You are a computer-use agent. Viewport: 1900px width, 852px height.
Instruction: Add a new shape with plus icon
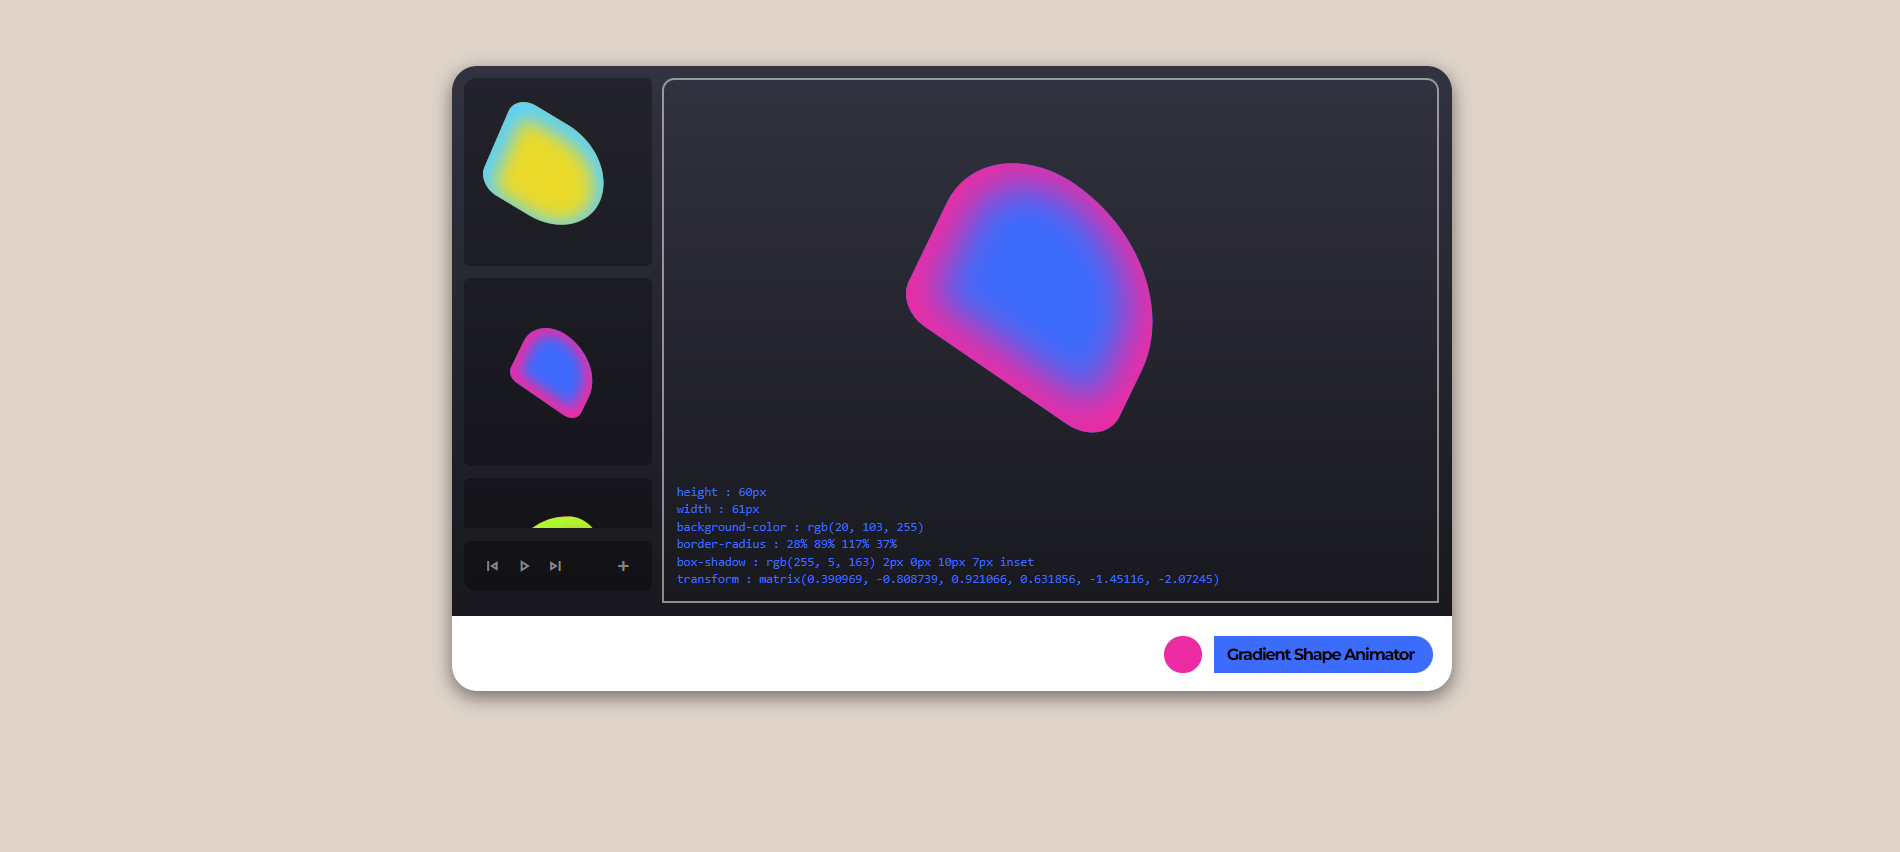pyautogui.click(x=623, y=566)
